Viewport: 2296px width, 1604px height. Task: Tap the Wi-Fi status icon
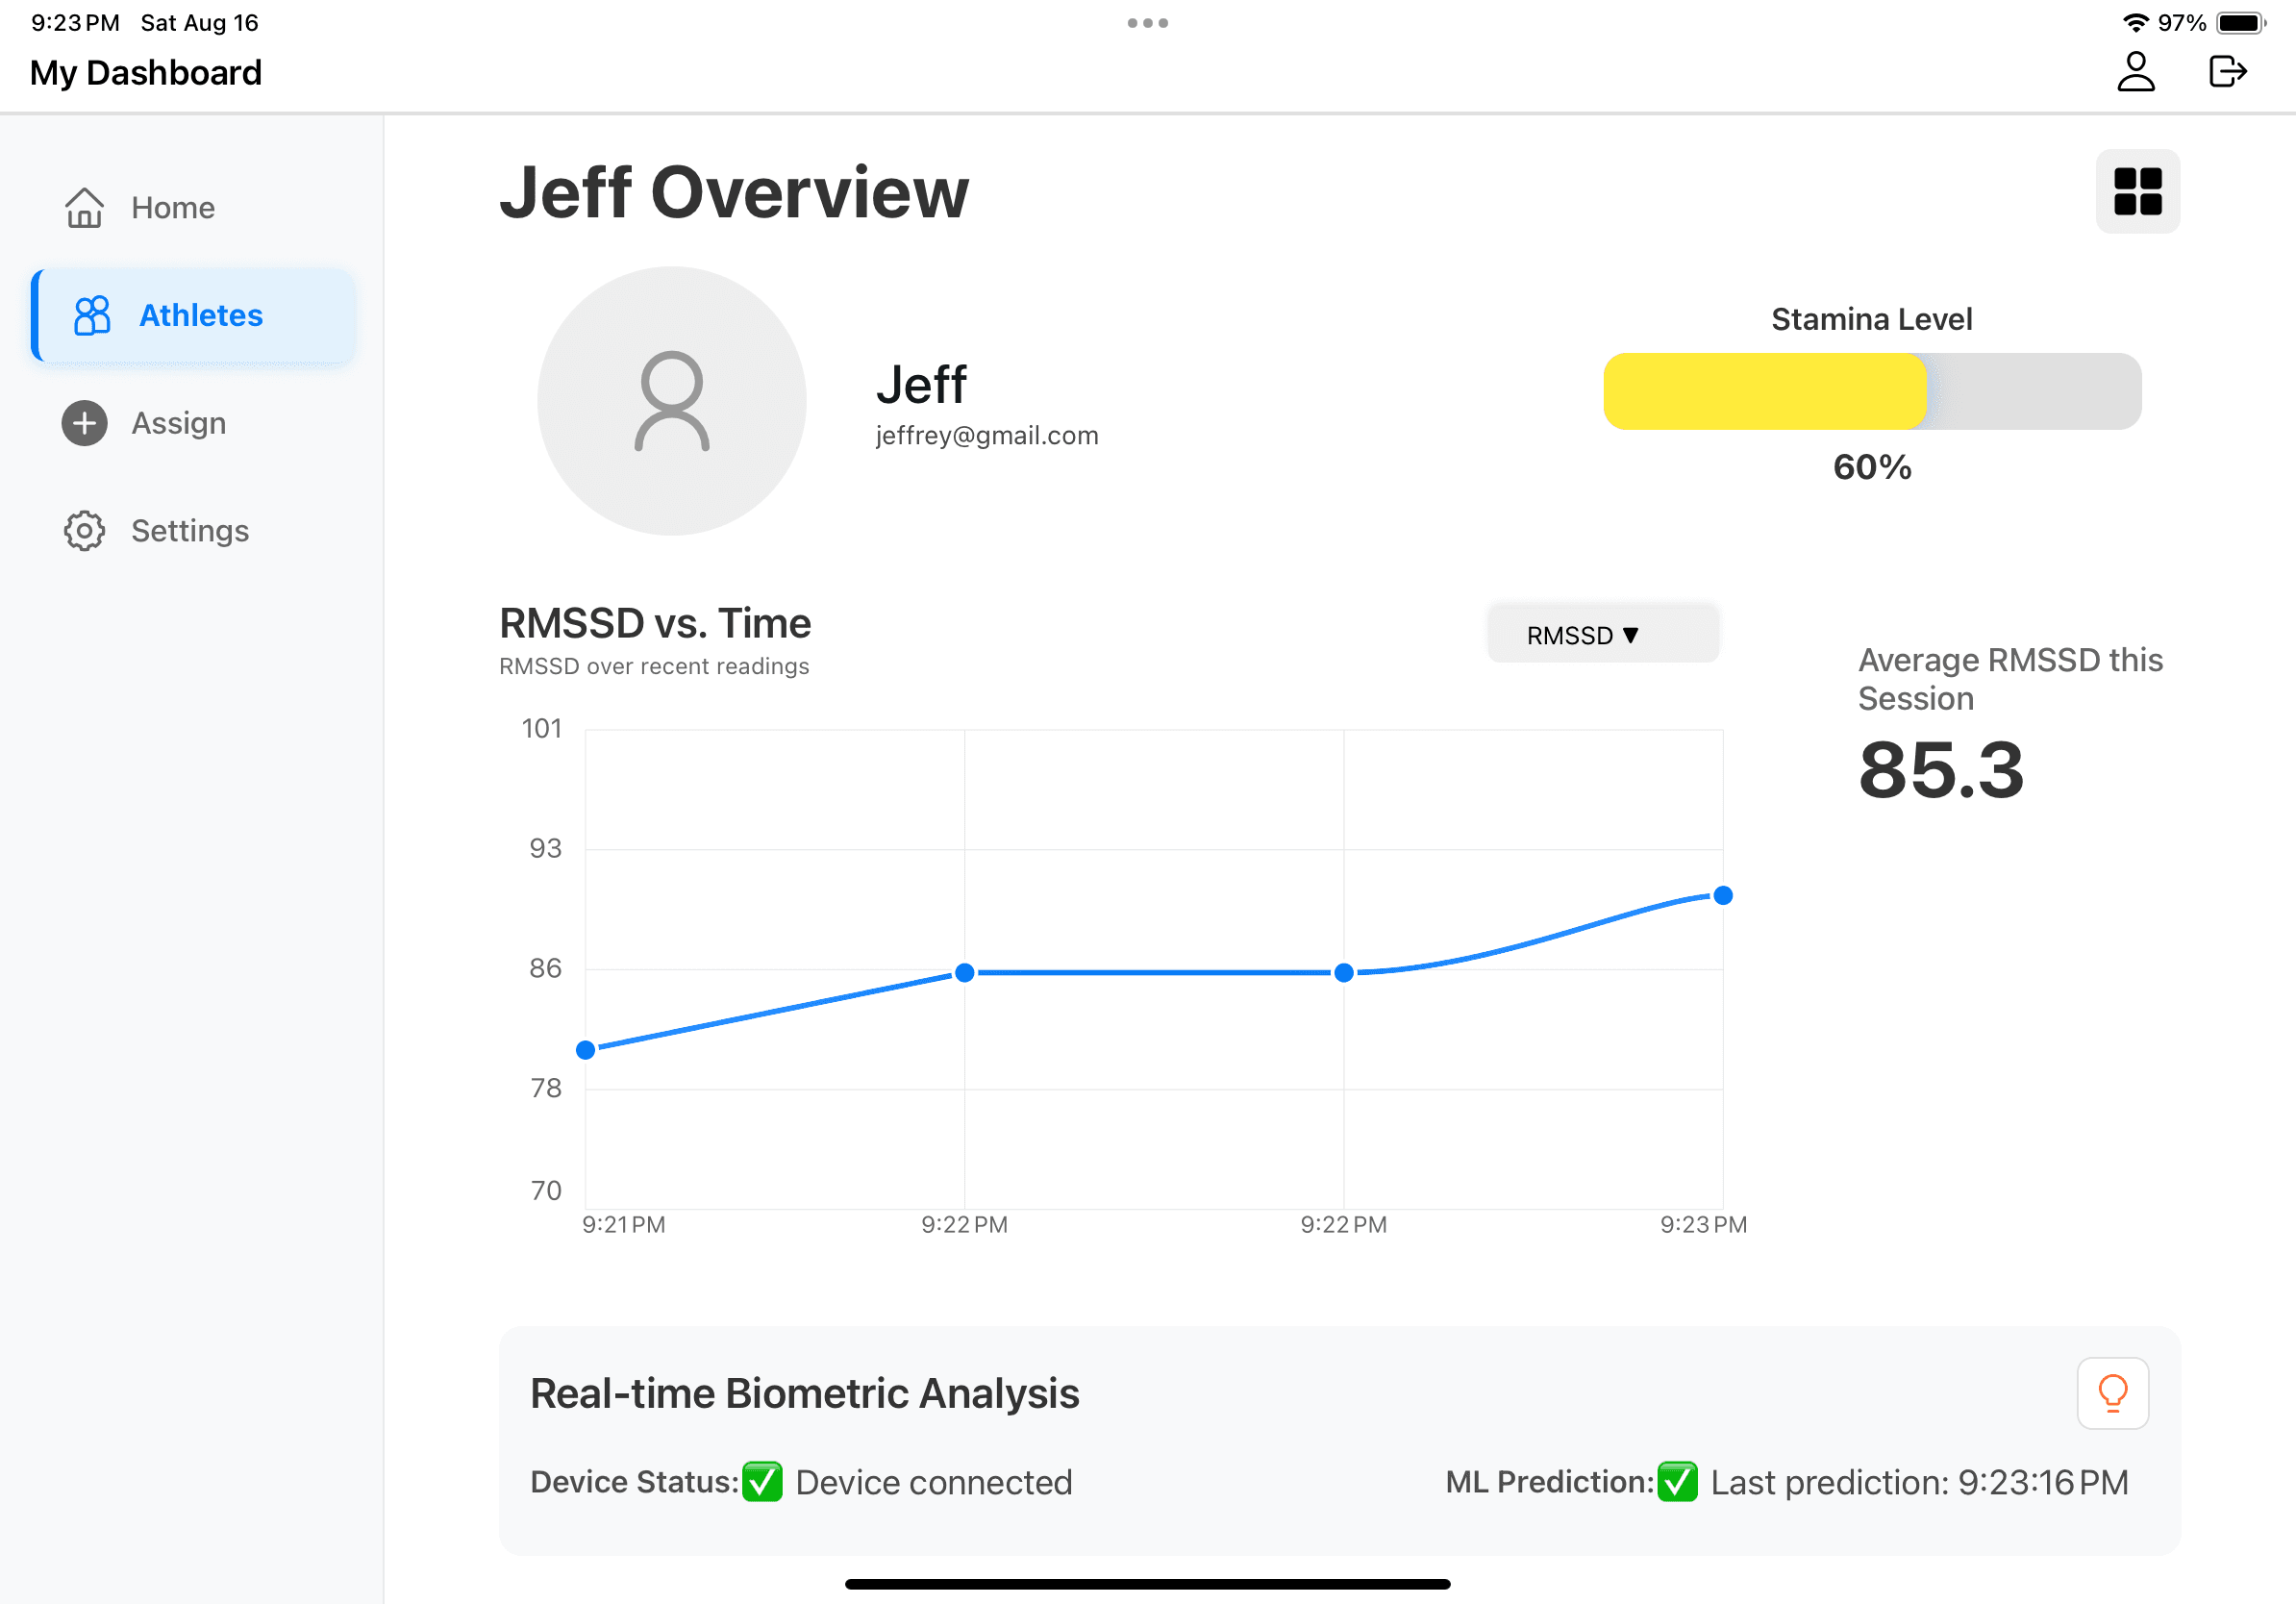(2136, 22)
